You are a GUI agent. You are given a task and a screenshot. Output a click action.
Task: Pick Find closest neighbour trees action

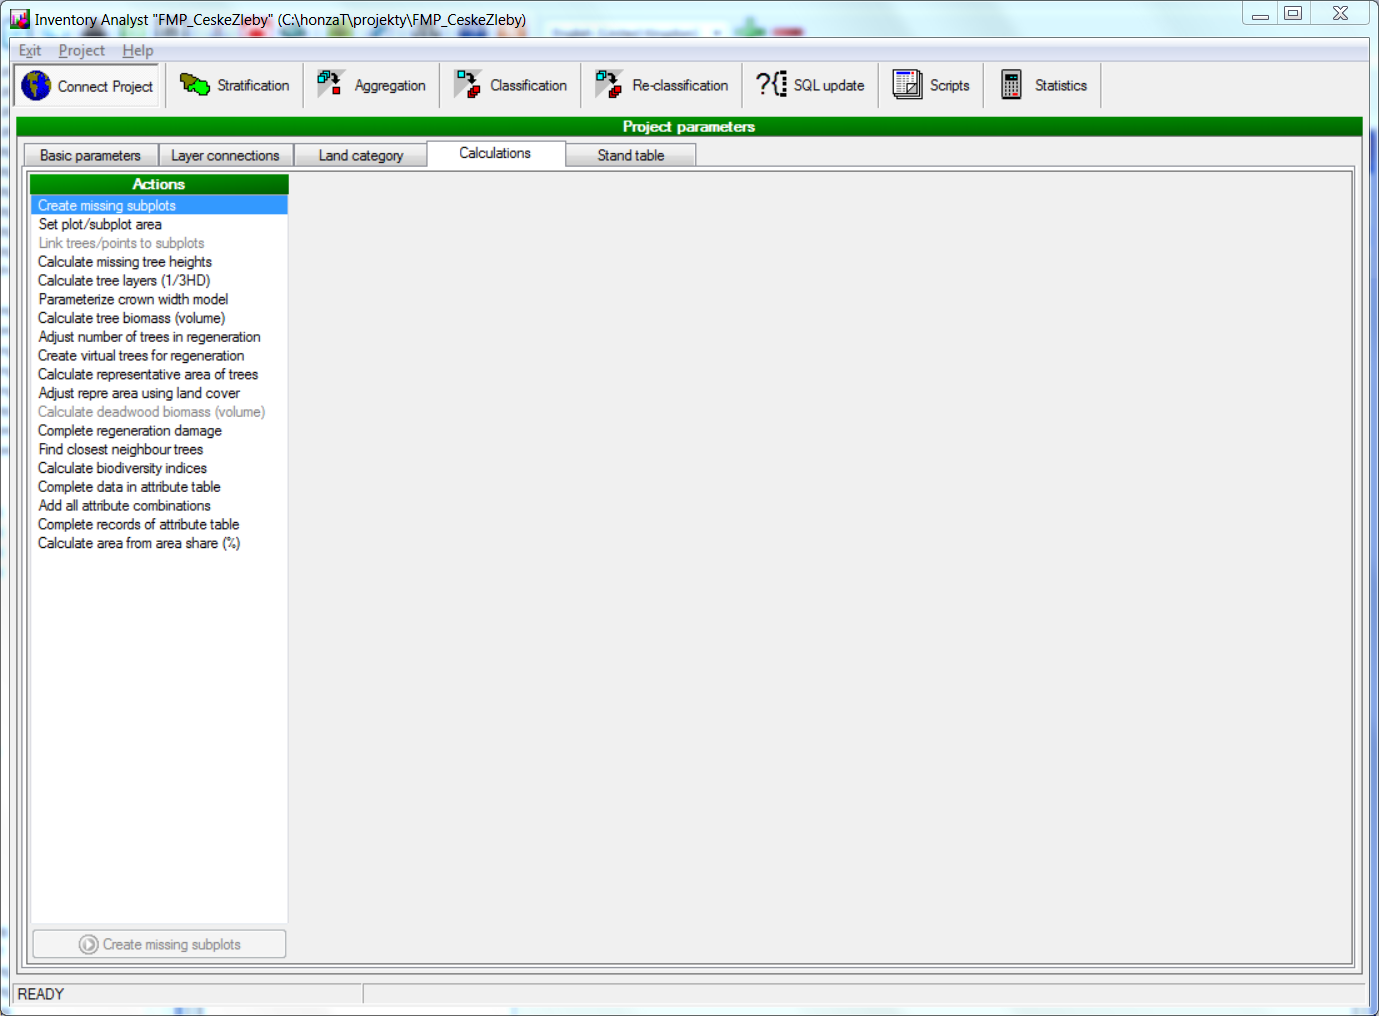tap(120, 450)
